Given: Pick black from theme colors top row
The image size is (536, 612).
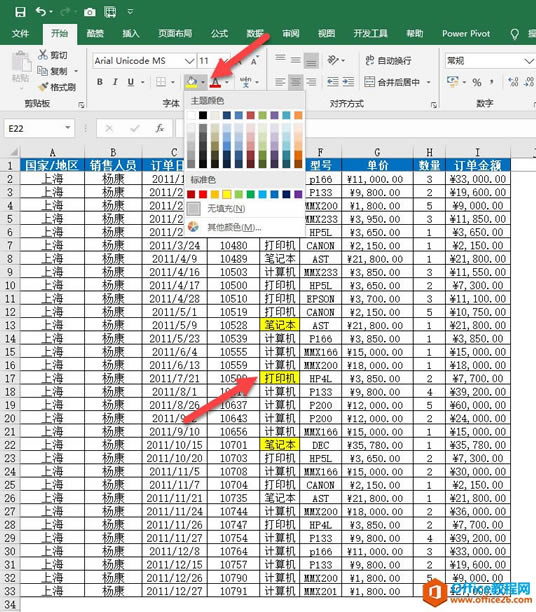Looking at the screenshot, I should (x=203, y=115).
